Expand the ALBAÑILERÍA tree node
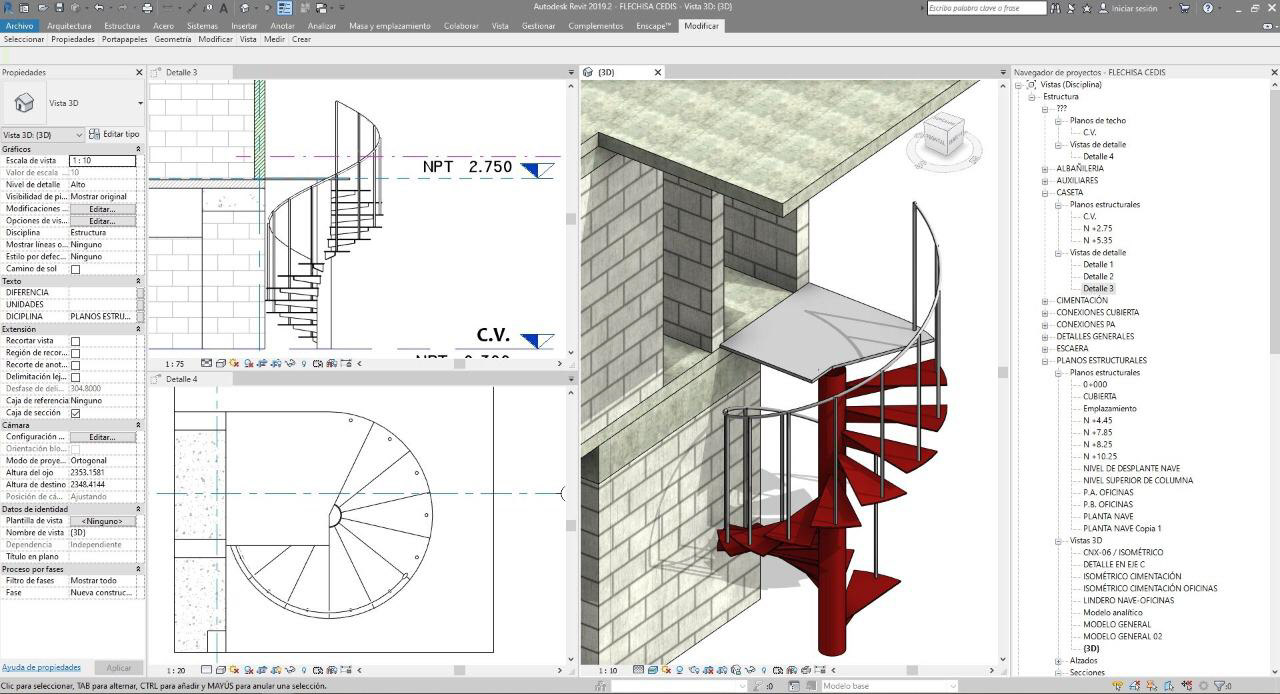 click(1046, 169)
